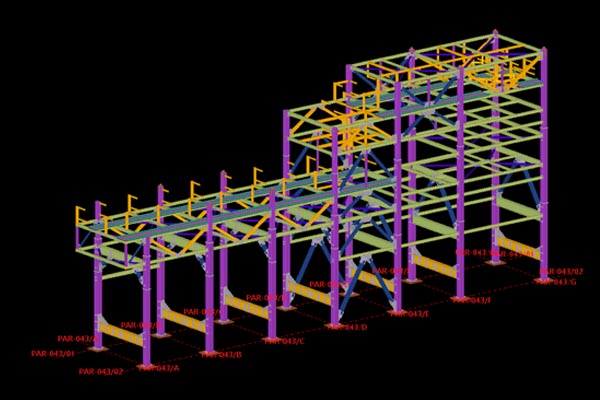
Task: Click the front-row PAR-043/E label
Action: pos(409,314)
